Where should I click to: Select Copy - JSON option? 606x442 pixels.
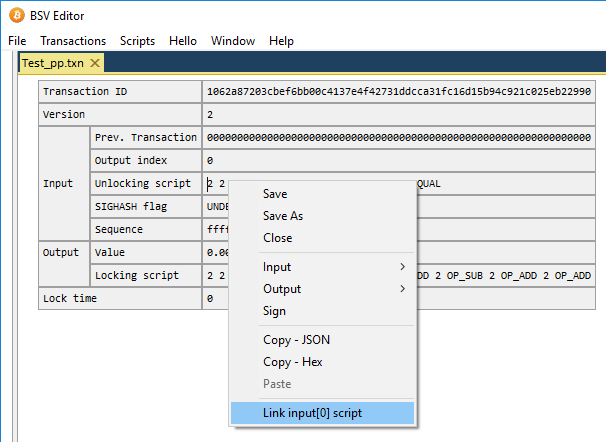point(322,340)
